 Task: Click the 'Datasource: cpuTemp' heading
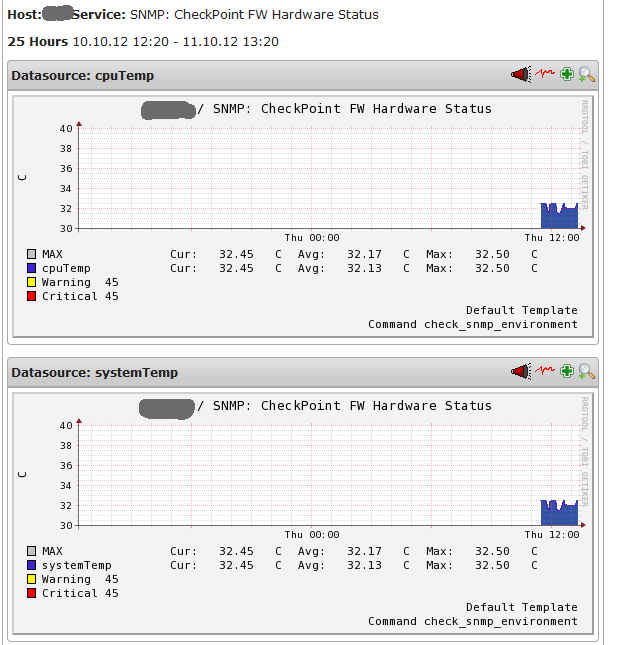pyautogui.click(x=83, y=76)
